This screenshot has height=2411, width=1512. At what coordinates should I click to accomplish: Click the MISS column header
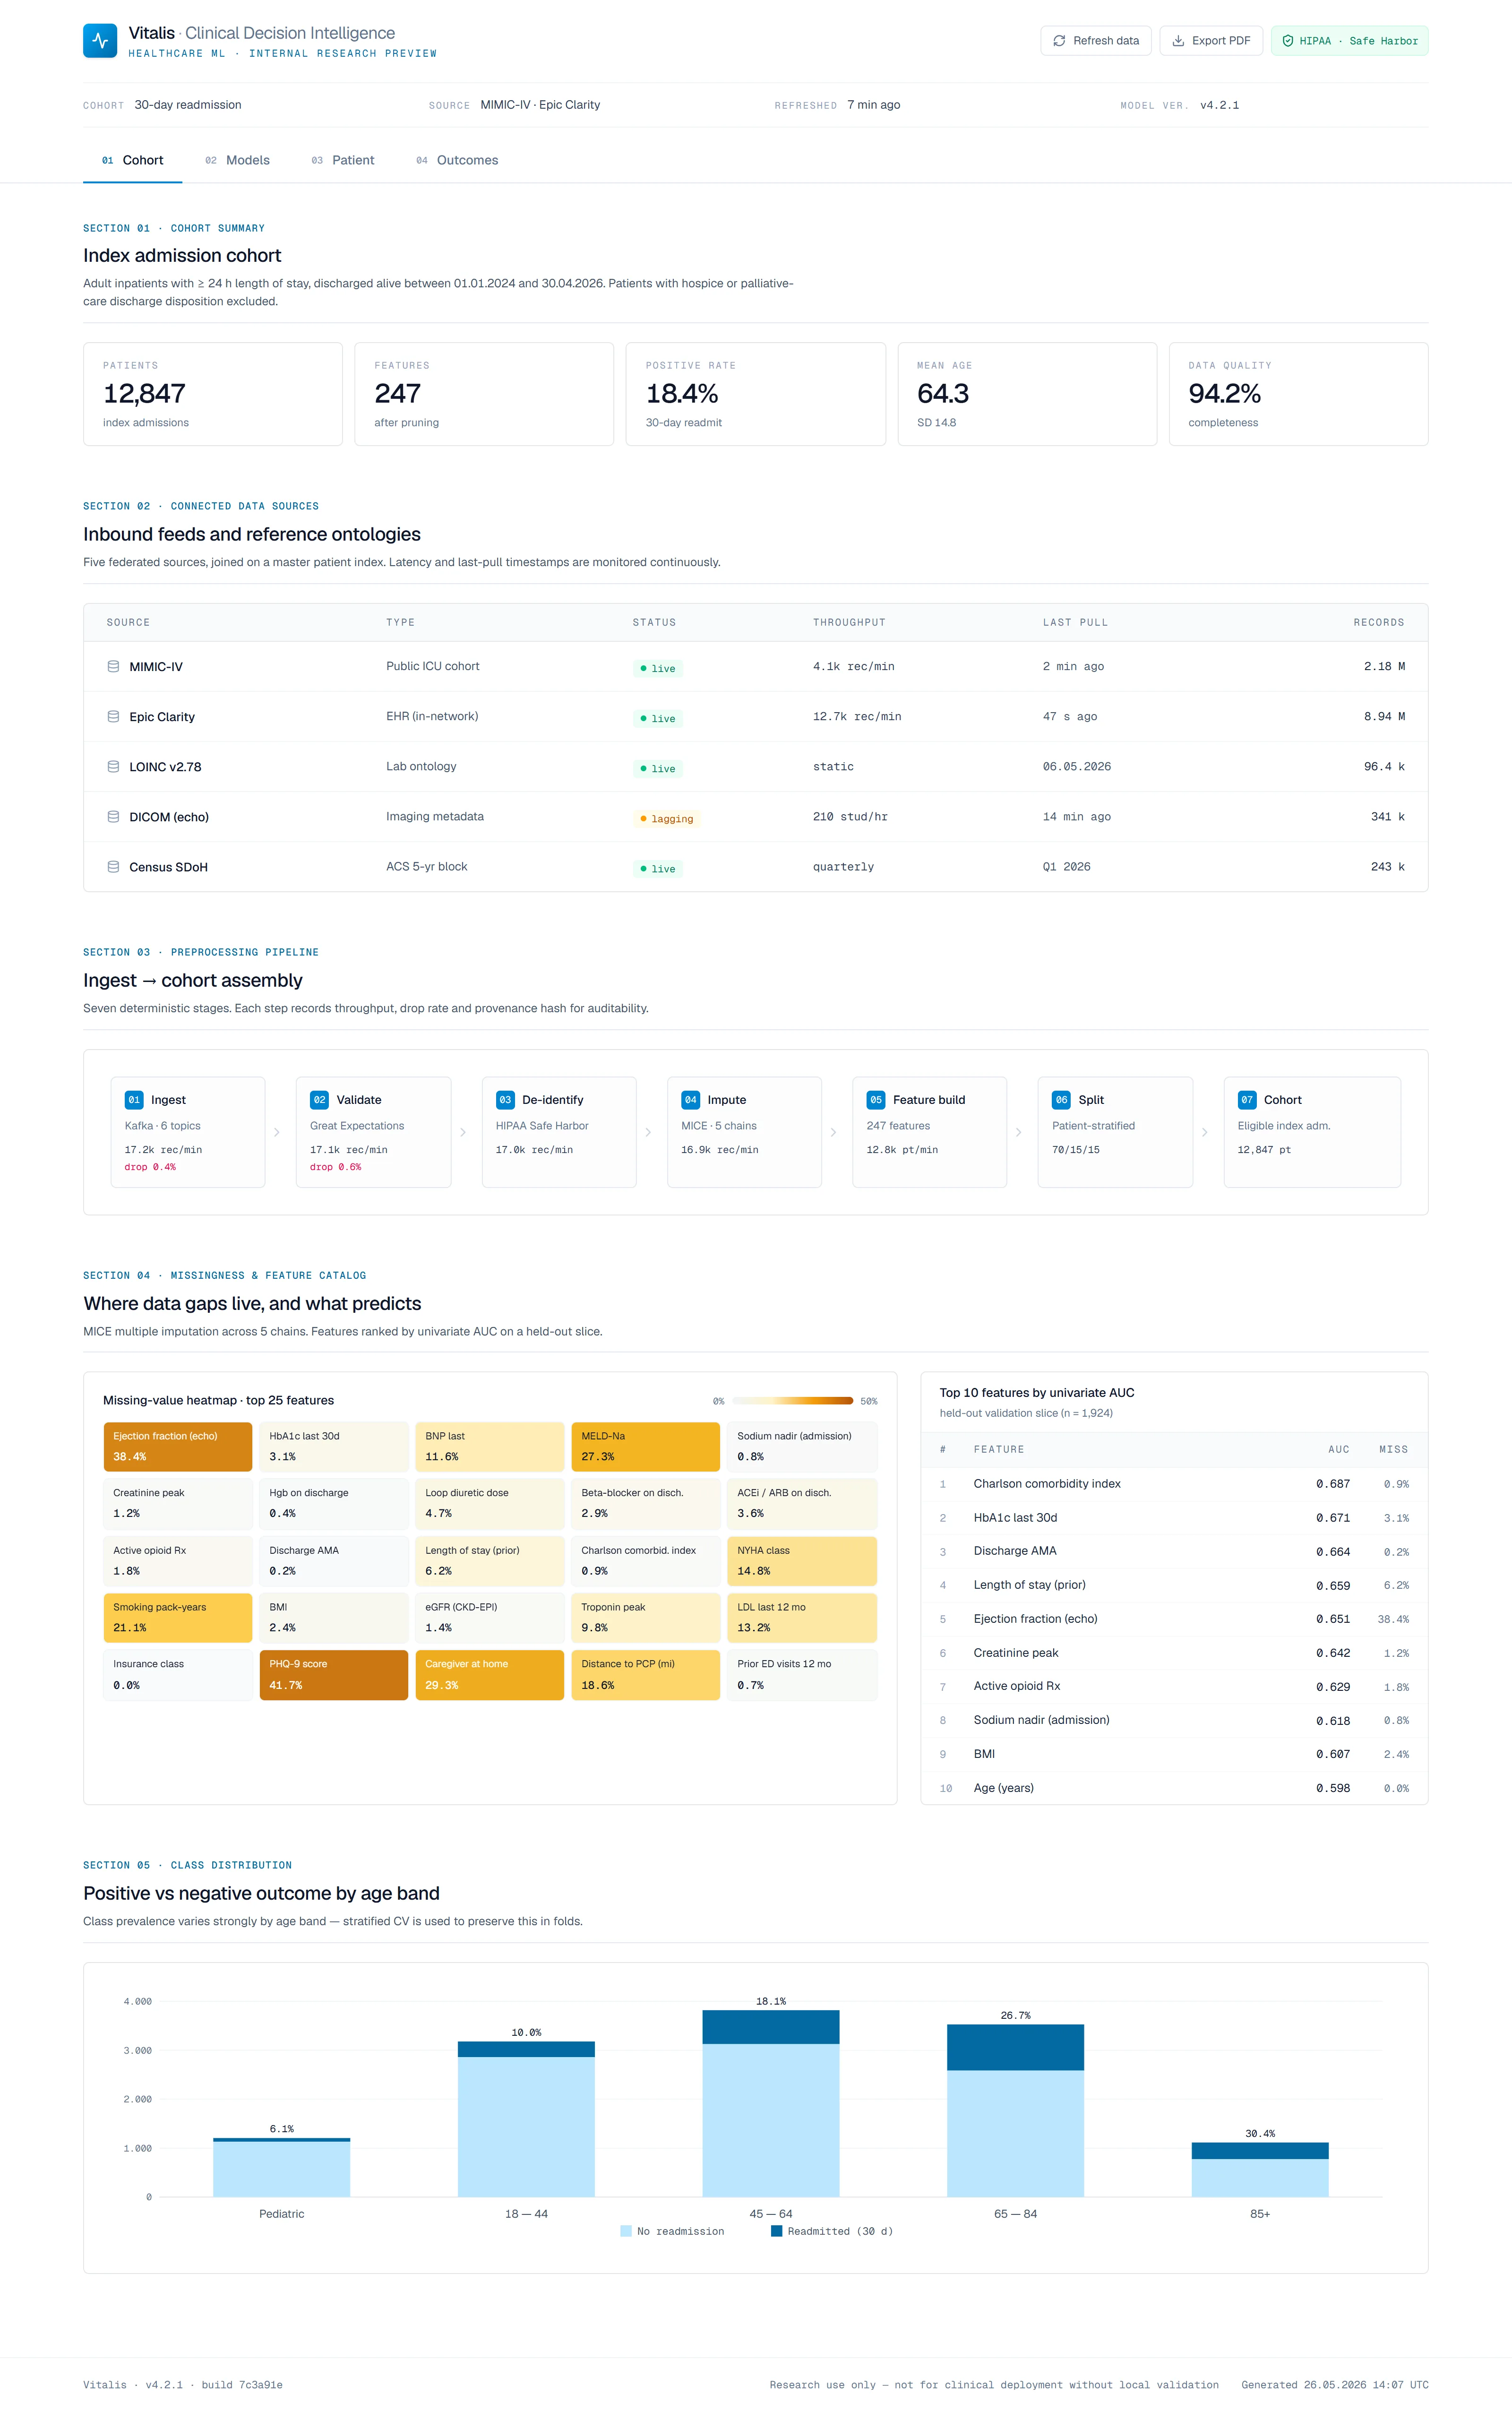click(x=1393, y=1449)
